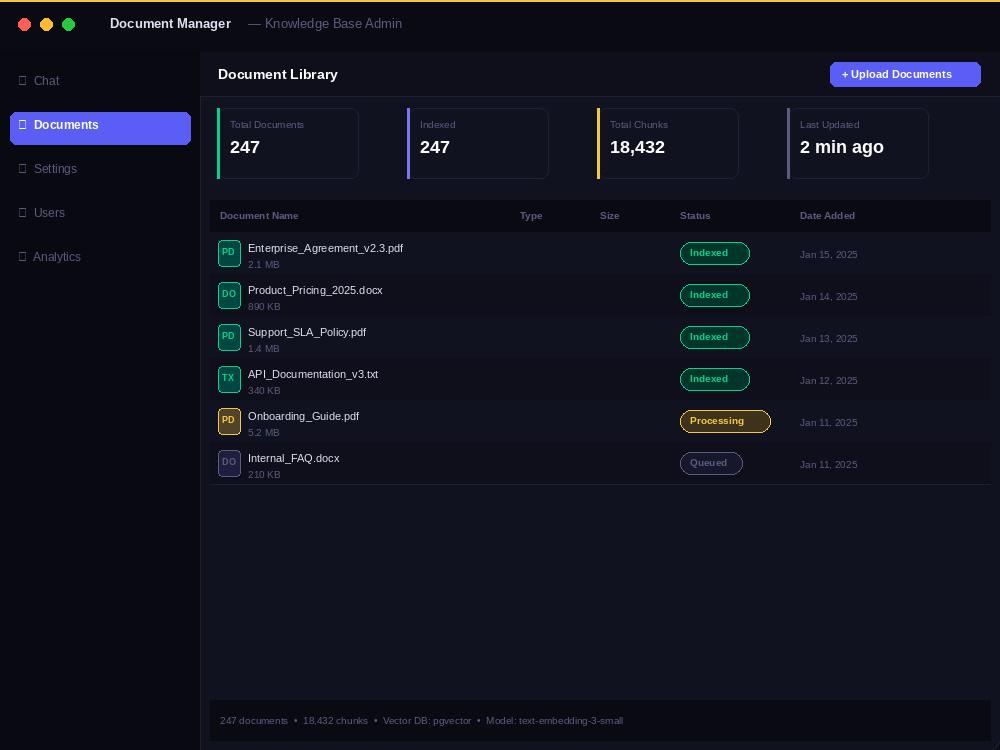Open Enterprise_Agreement_v2.3.pdf file name

325,248
